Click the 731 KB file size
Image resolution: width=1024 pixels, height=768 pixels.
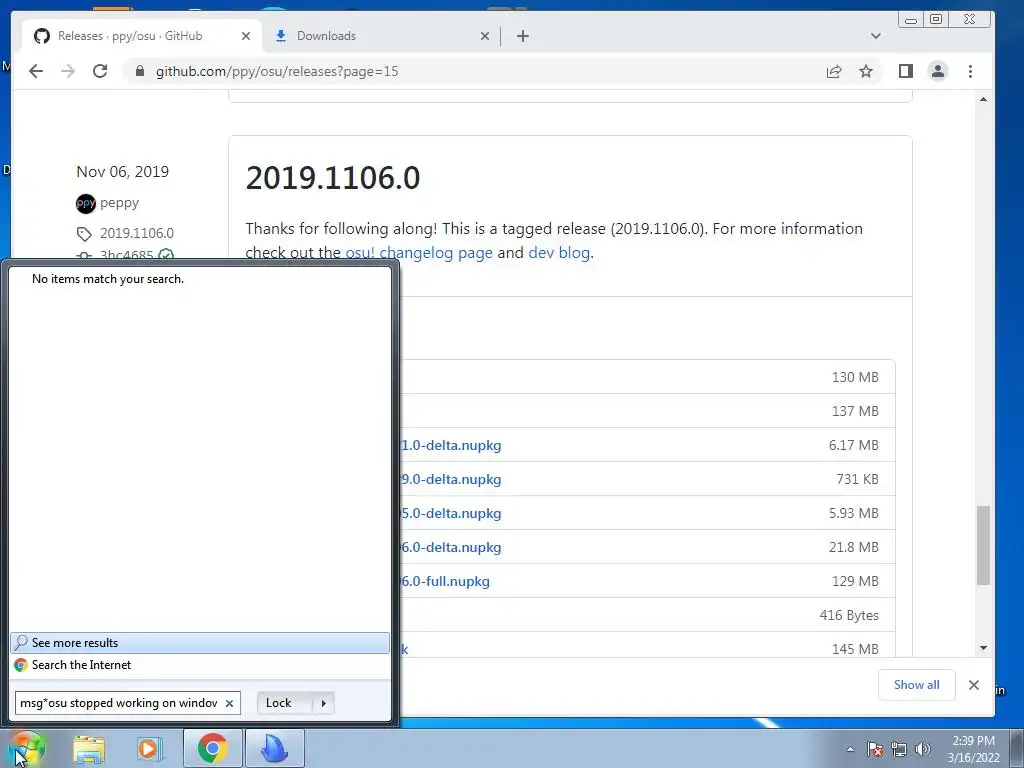857,479
